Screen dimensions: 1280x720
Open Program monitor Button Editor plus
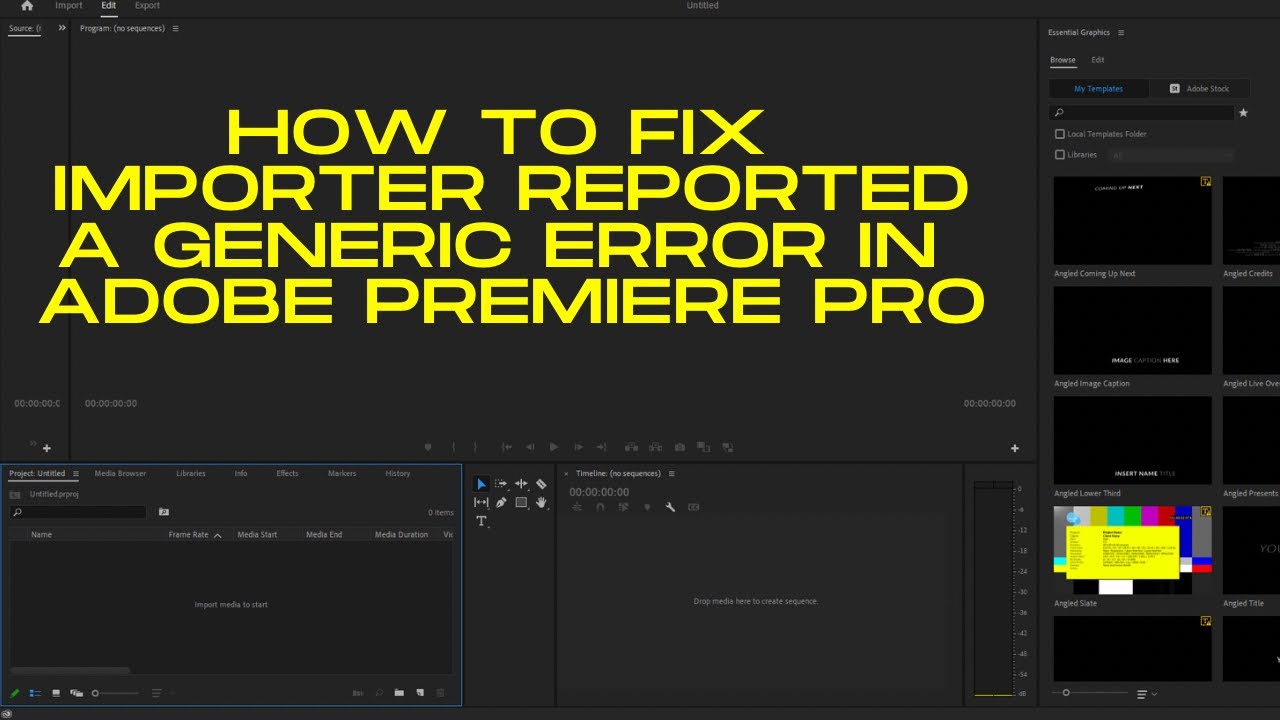click(x=1015, y=448)
